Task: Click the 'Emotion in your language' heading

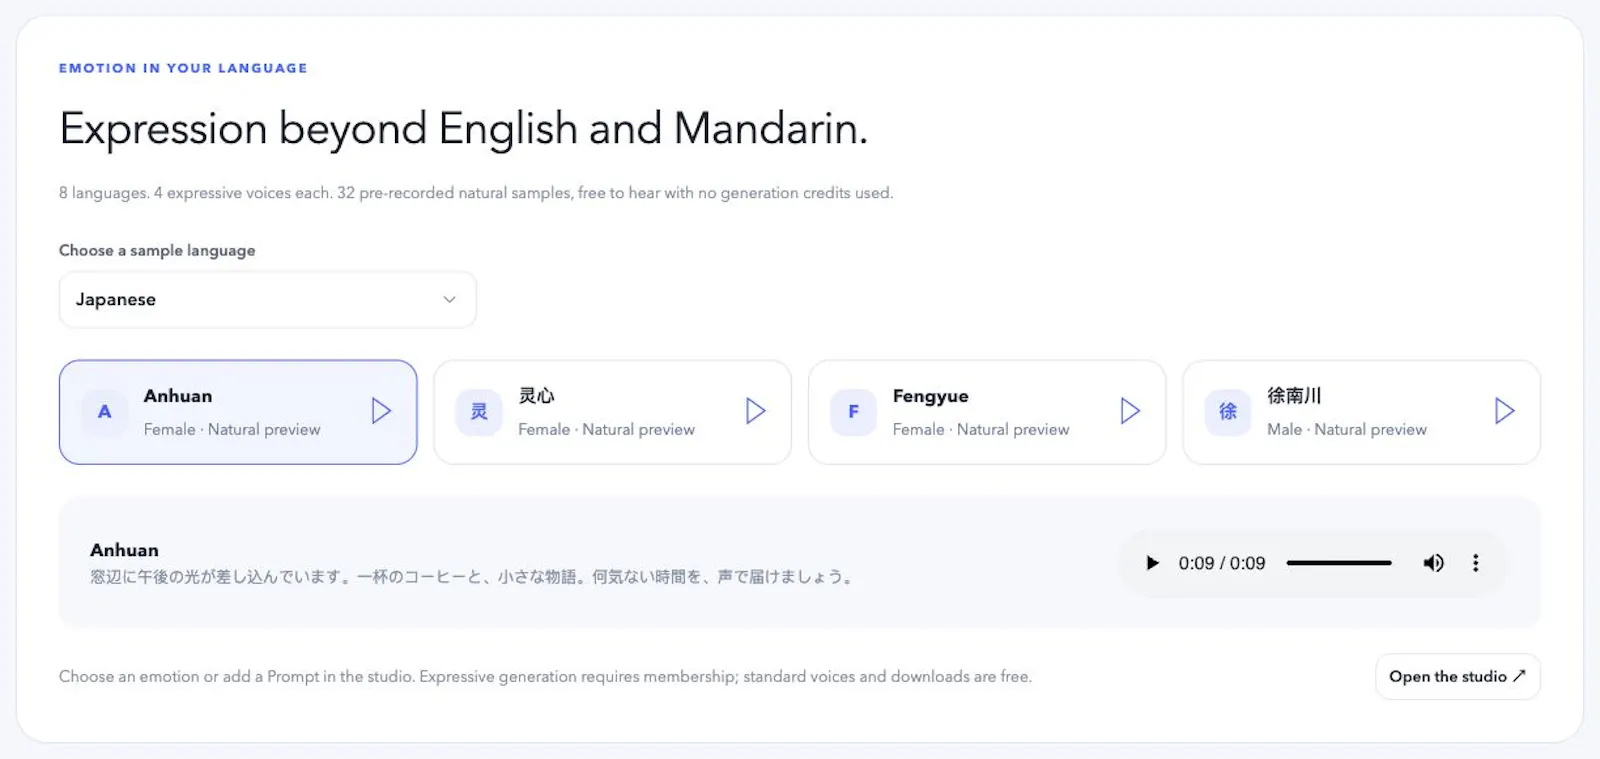Action: (183, 68)
